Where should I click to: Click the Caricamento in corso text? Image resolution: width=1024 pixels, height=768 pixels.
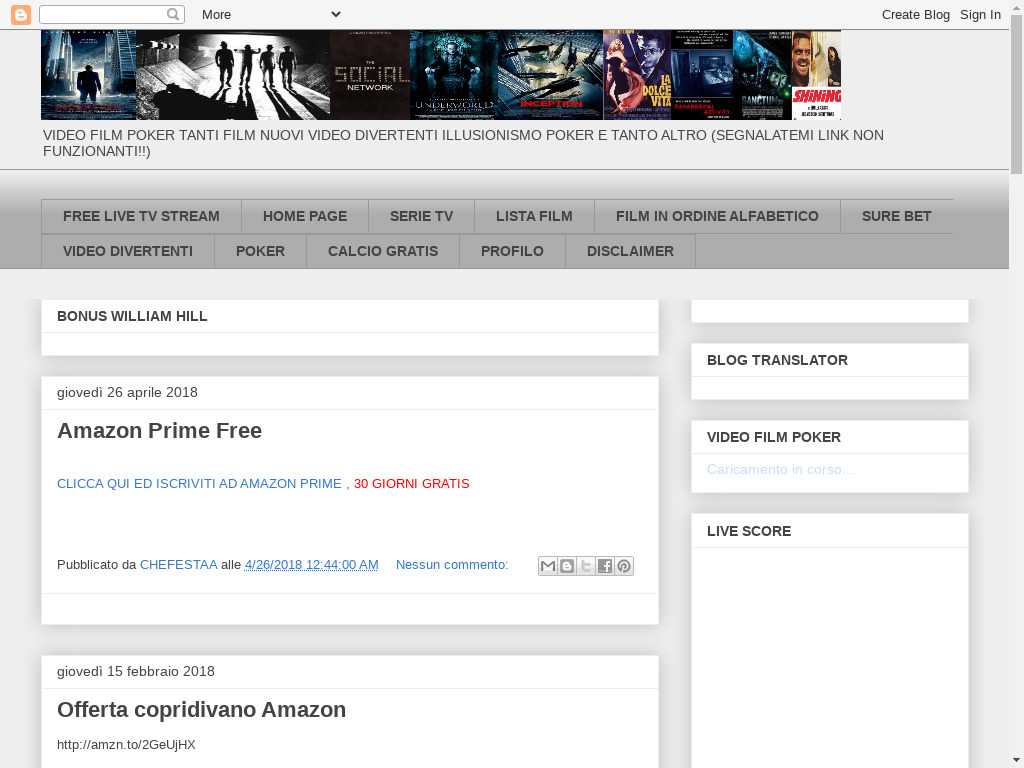[780, 470]
